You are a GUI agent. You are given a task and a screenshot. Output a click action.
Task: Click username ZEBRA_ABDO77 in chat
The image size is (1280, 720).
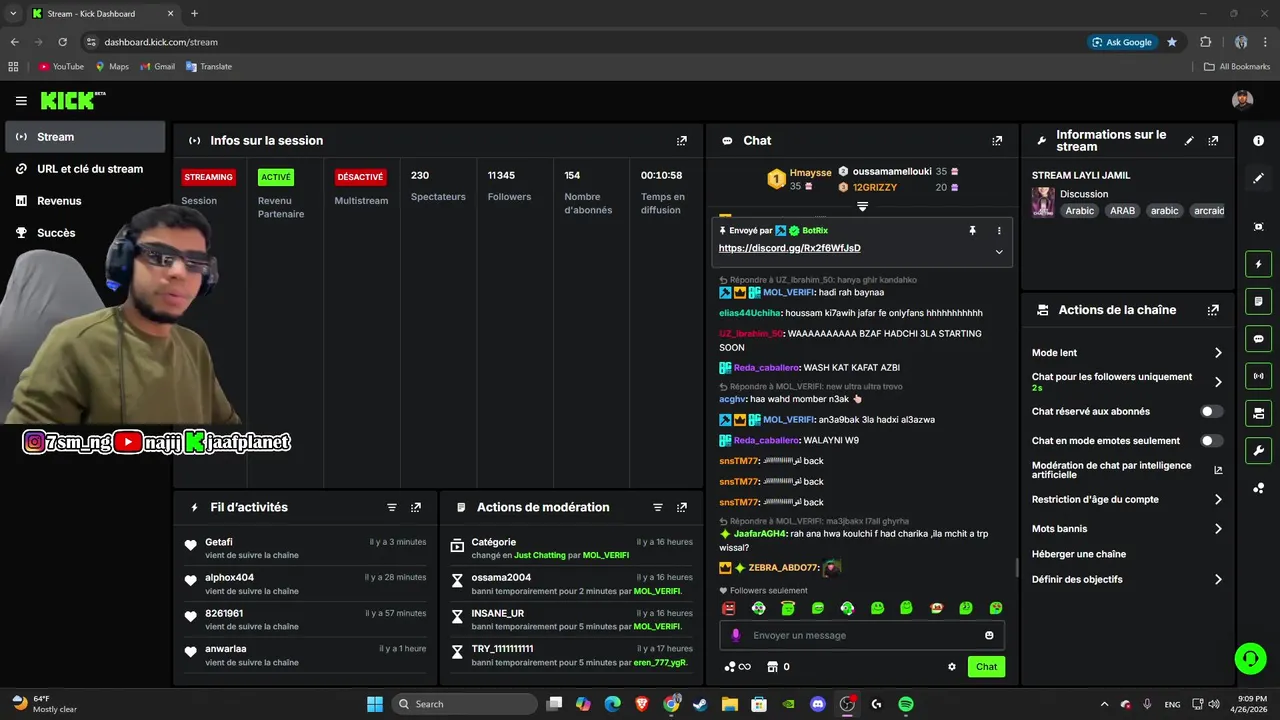[783, 568]
